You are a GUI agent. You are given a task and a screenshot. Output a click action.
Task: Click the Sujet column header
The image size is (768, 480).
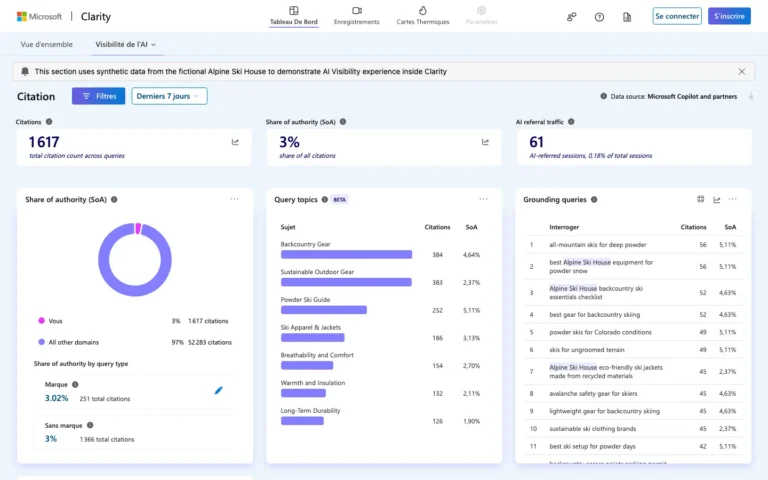(288, 227)
